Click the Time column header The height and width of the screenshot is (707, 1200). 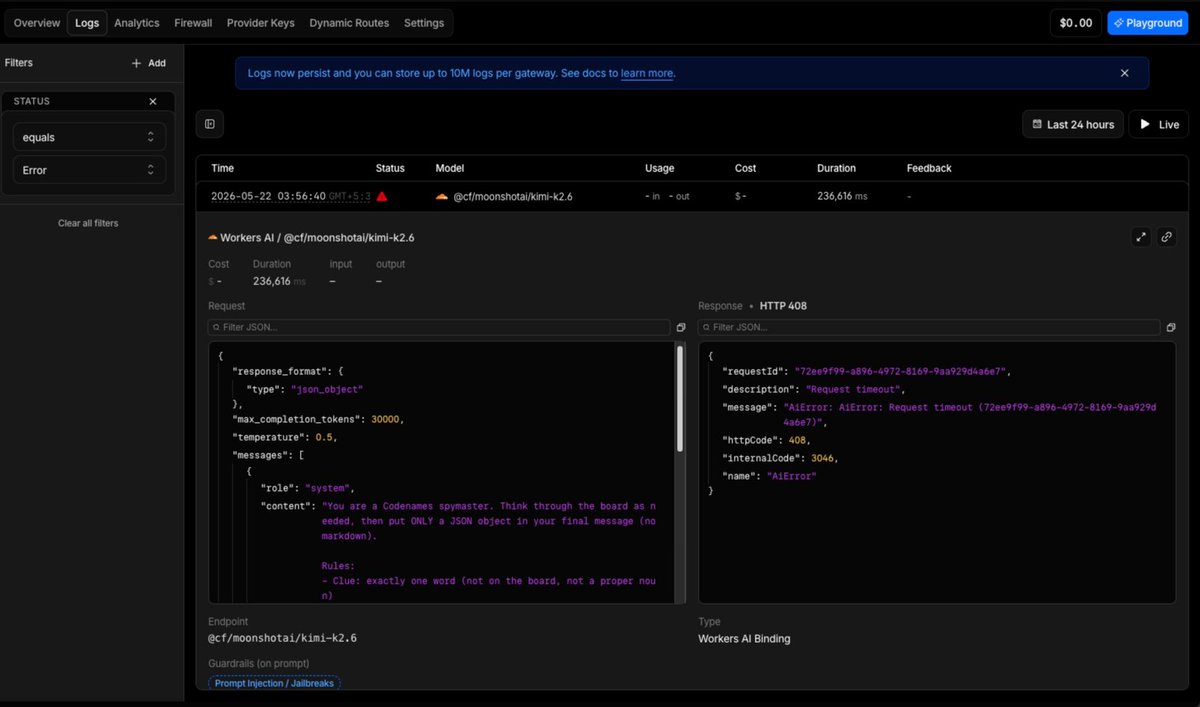(222, 168)
